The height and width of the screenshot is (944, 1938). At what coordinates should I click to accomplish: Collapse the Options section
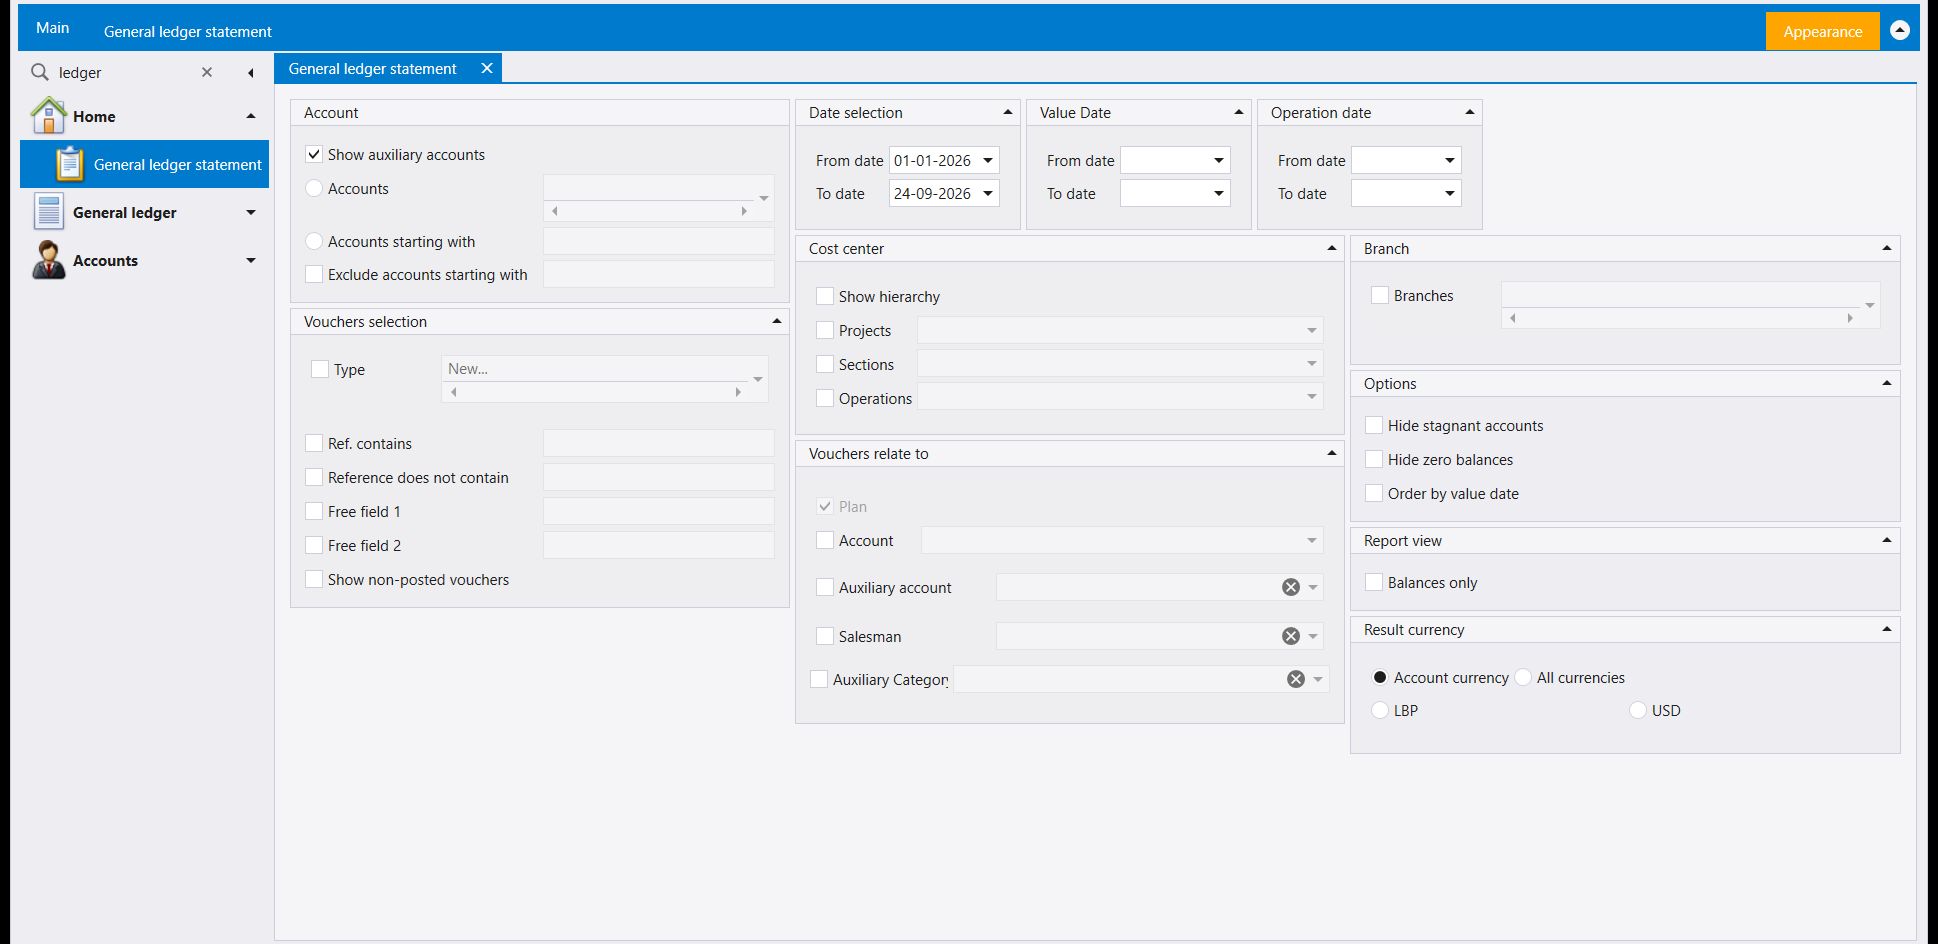coord(1887,383)
